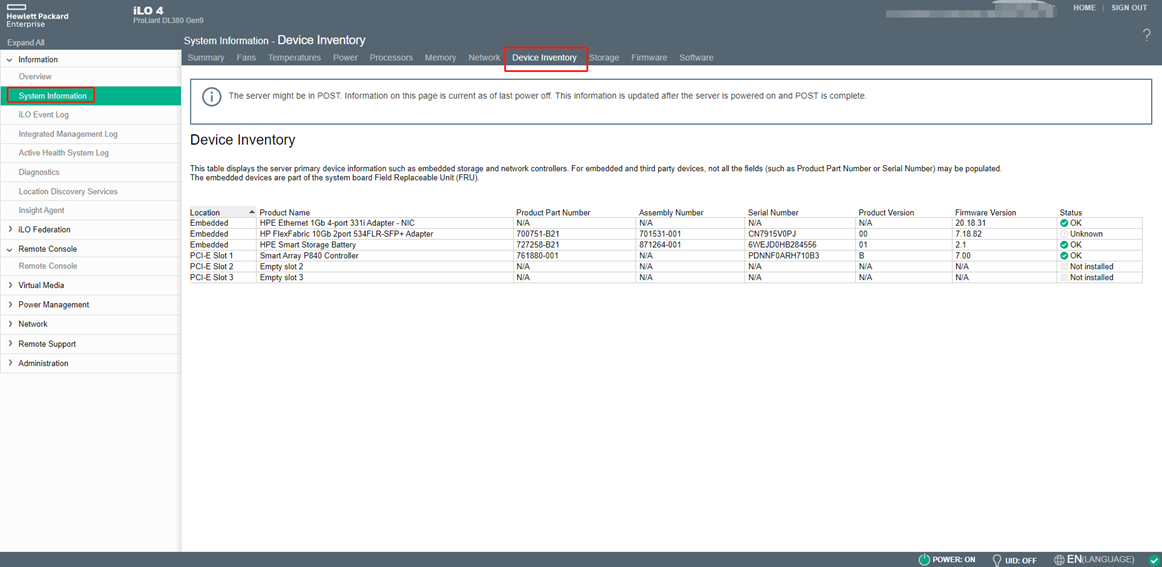Select firmware version 20.18.31
The image size is (1162, 567).
coord(970,222)
